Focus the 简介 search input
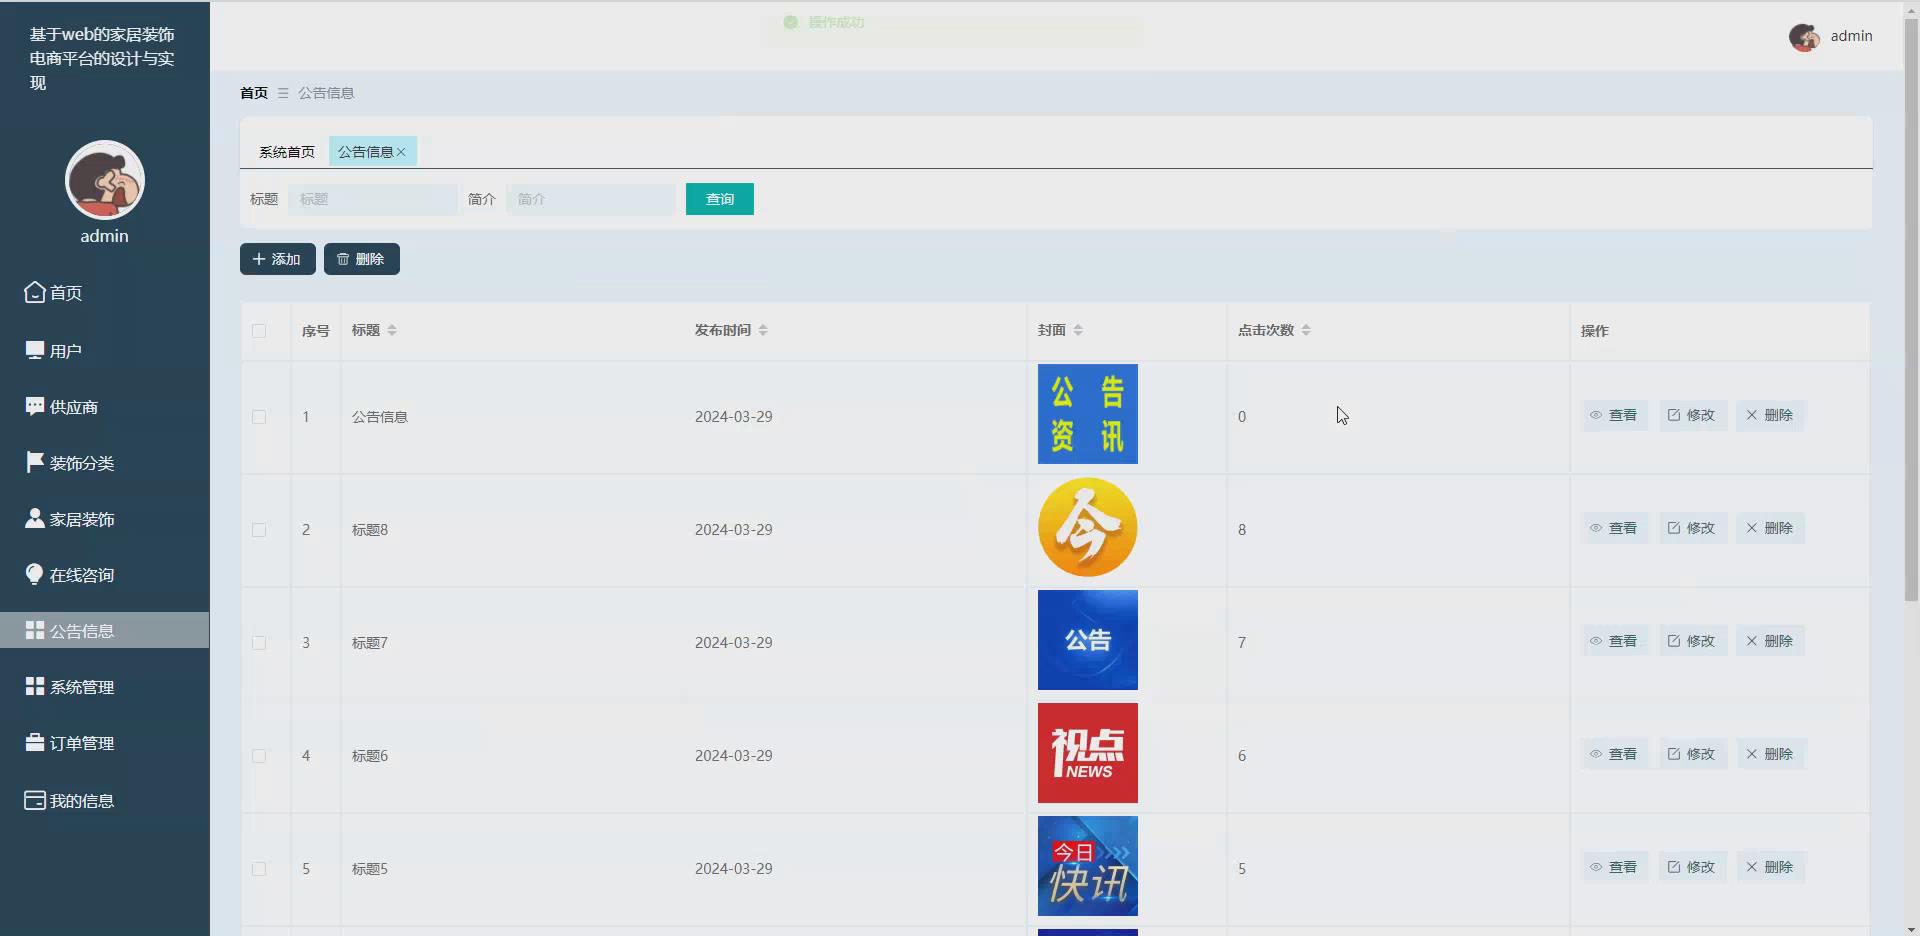This screenshot has height=936, width=1920. click(x=591, y=199)
